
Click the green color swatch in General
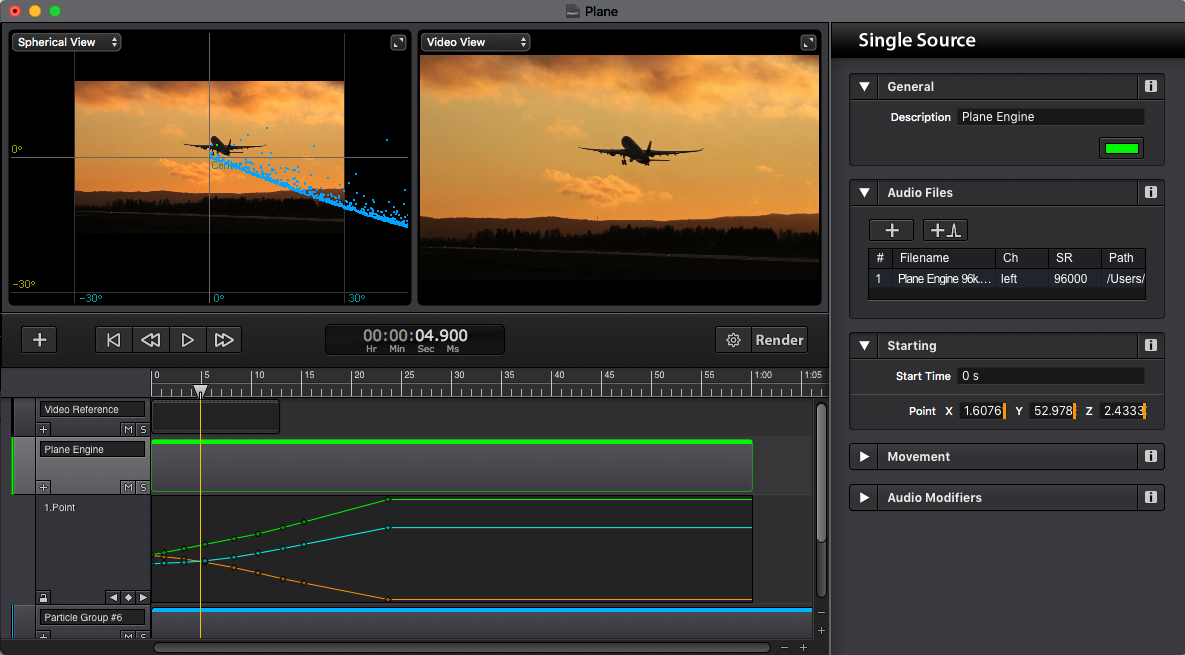coord(1121,149)
